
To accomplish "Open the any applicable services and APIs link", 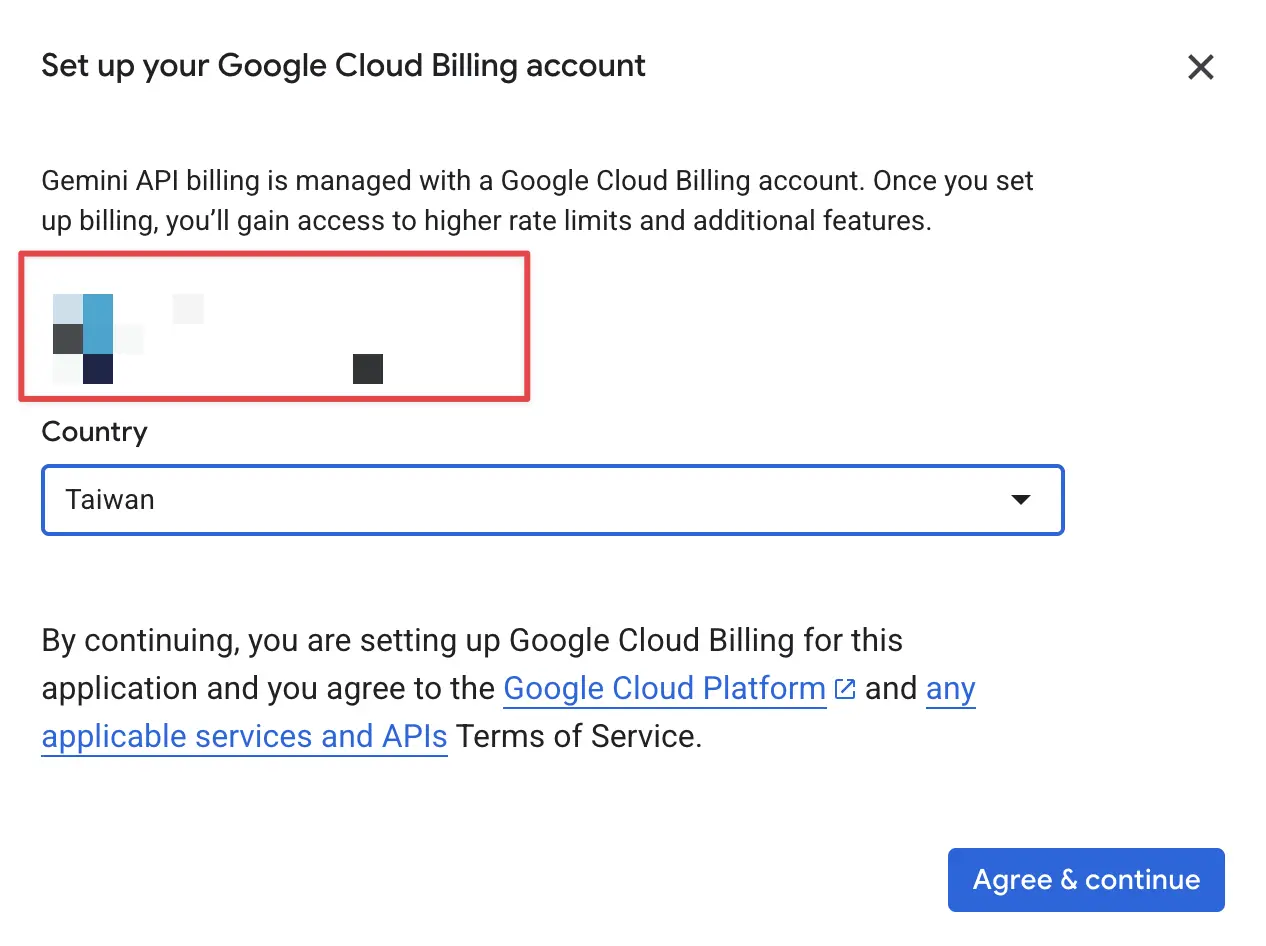I will pos(244,737).
